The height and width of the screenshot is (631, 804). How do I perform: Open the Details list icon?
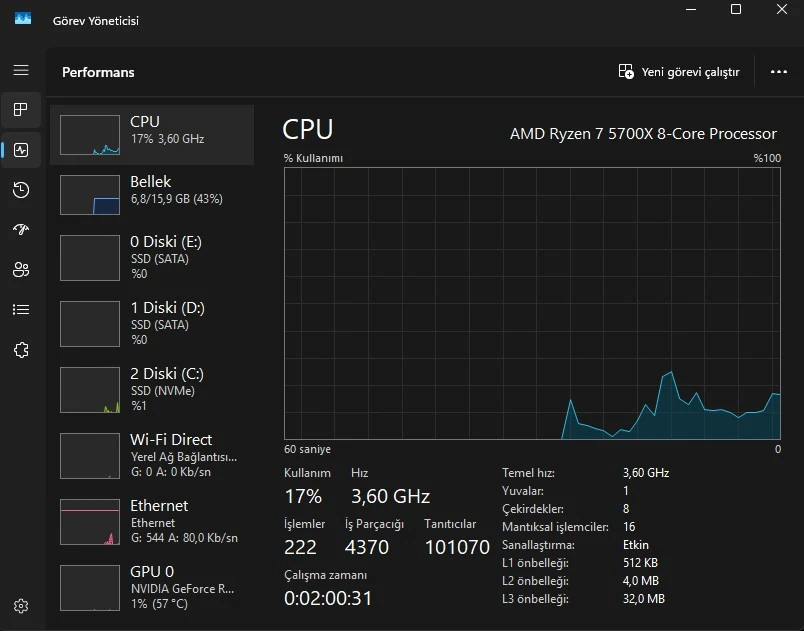pyautogui.click(x=21, y=310)
